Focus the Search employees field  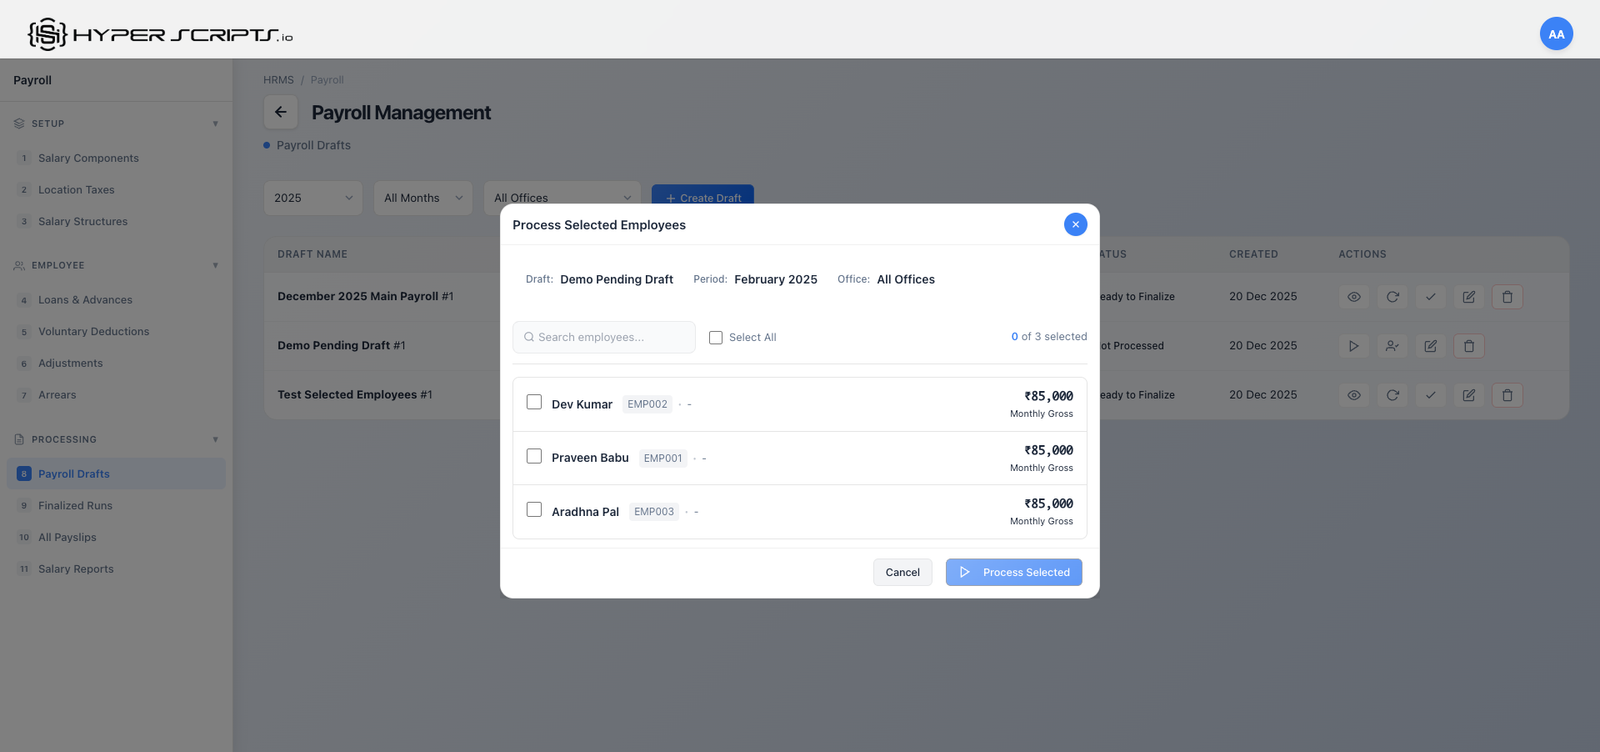click(604, 337)
